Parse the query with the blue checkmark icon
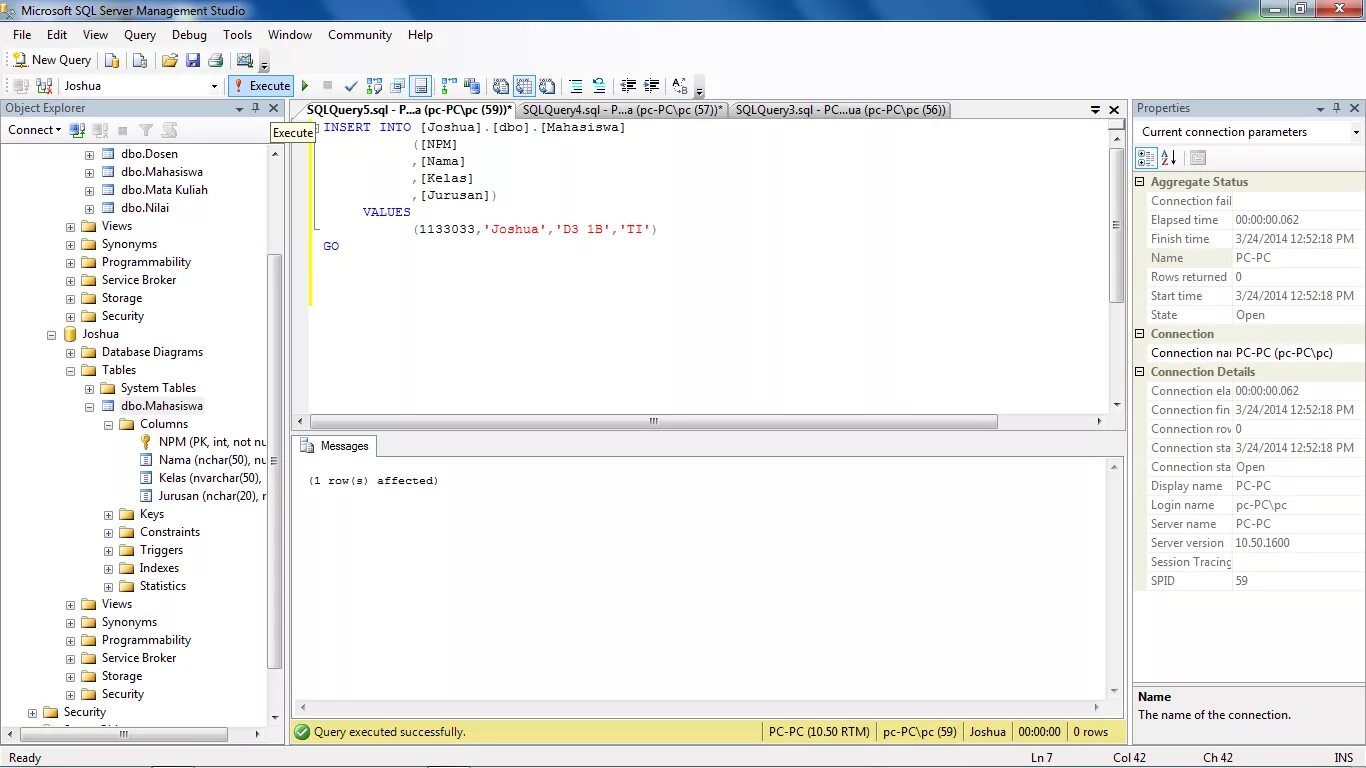 tap(350, 86)
